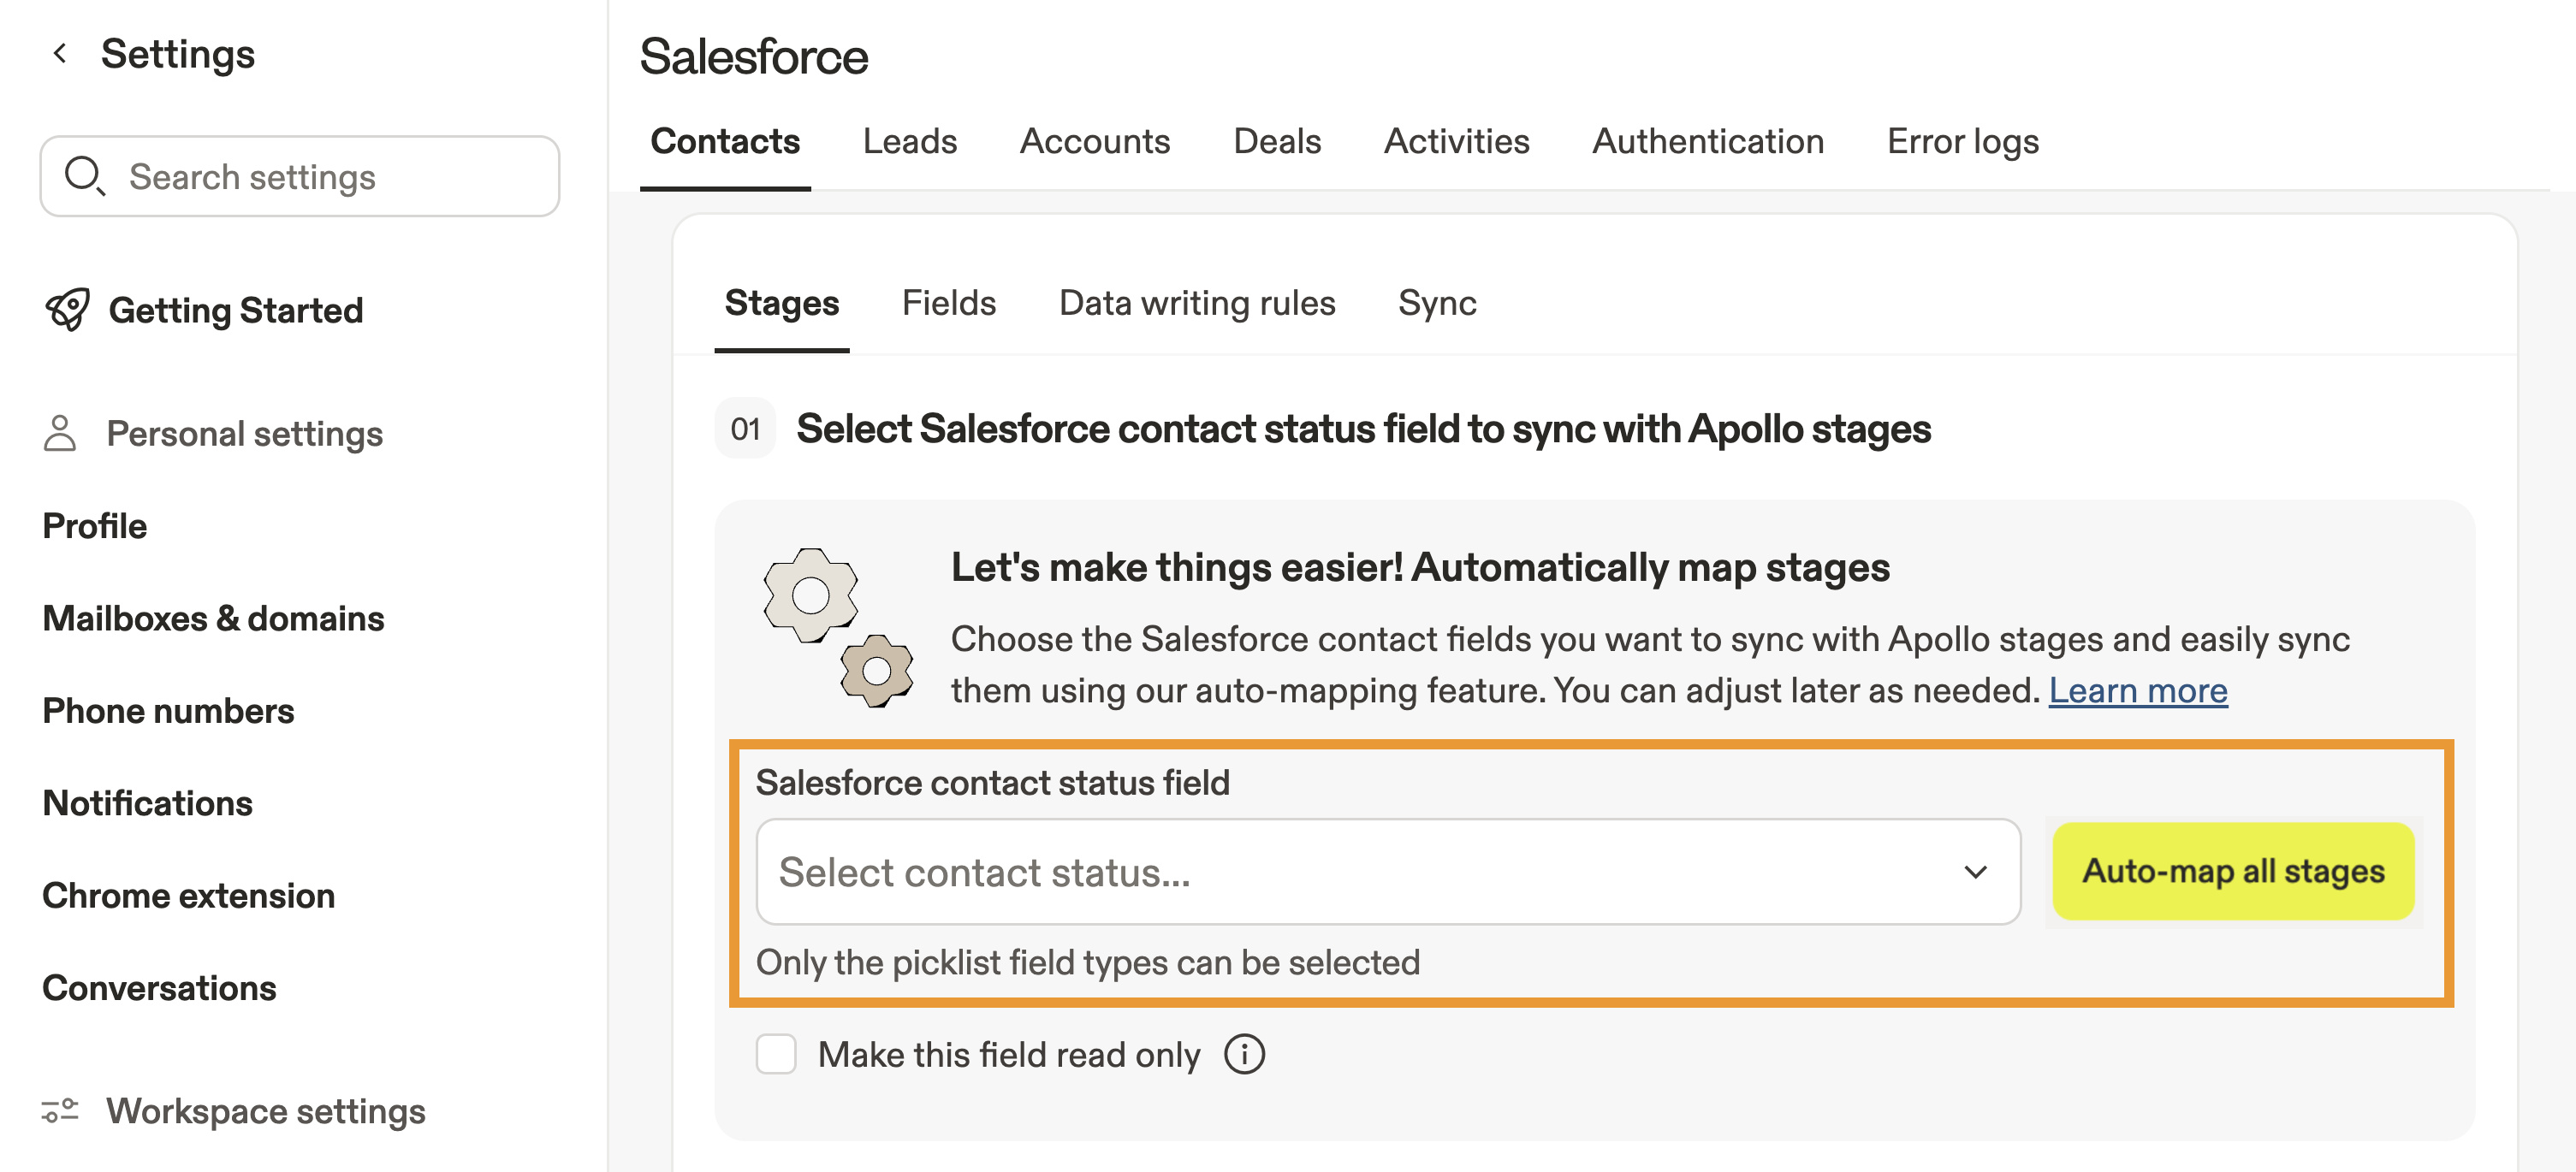Click the contact status dropdown chevron
This screenshot has width=2576, height=1172.
coord(1975,872)
